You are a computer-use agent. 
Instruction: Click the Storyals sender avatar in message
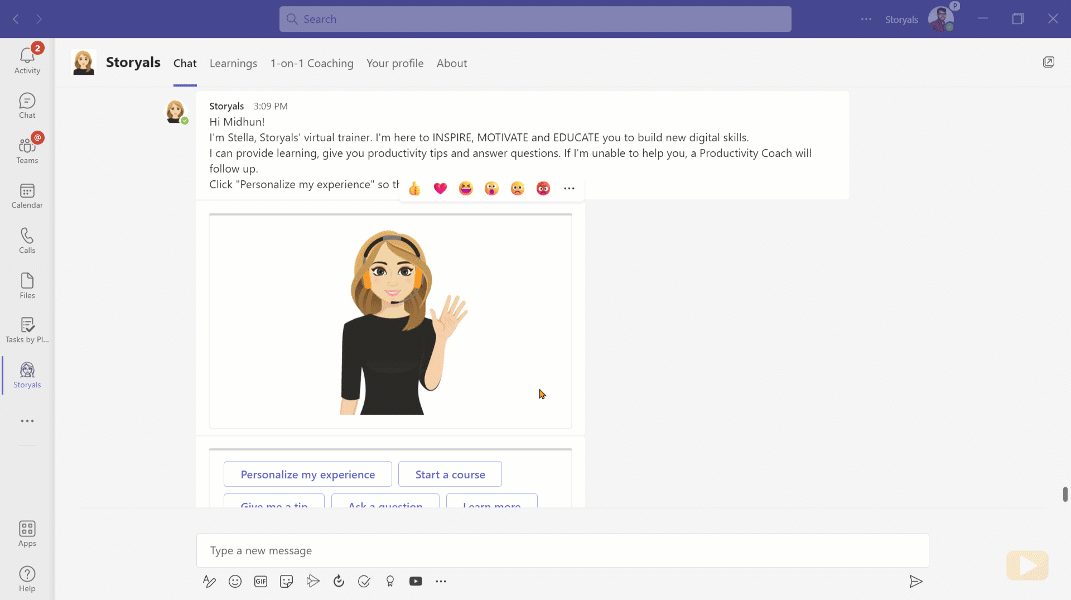(176, 111)
